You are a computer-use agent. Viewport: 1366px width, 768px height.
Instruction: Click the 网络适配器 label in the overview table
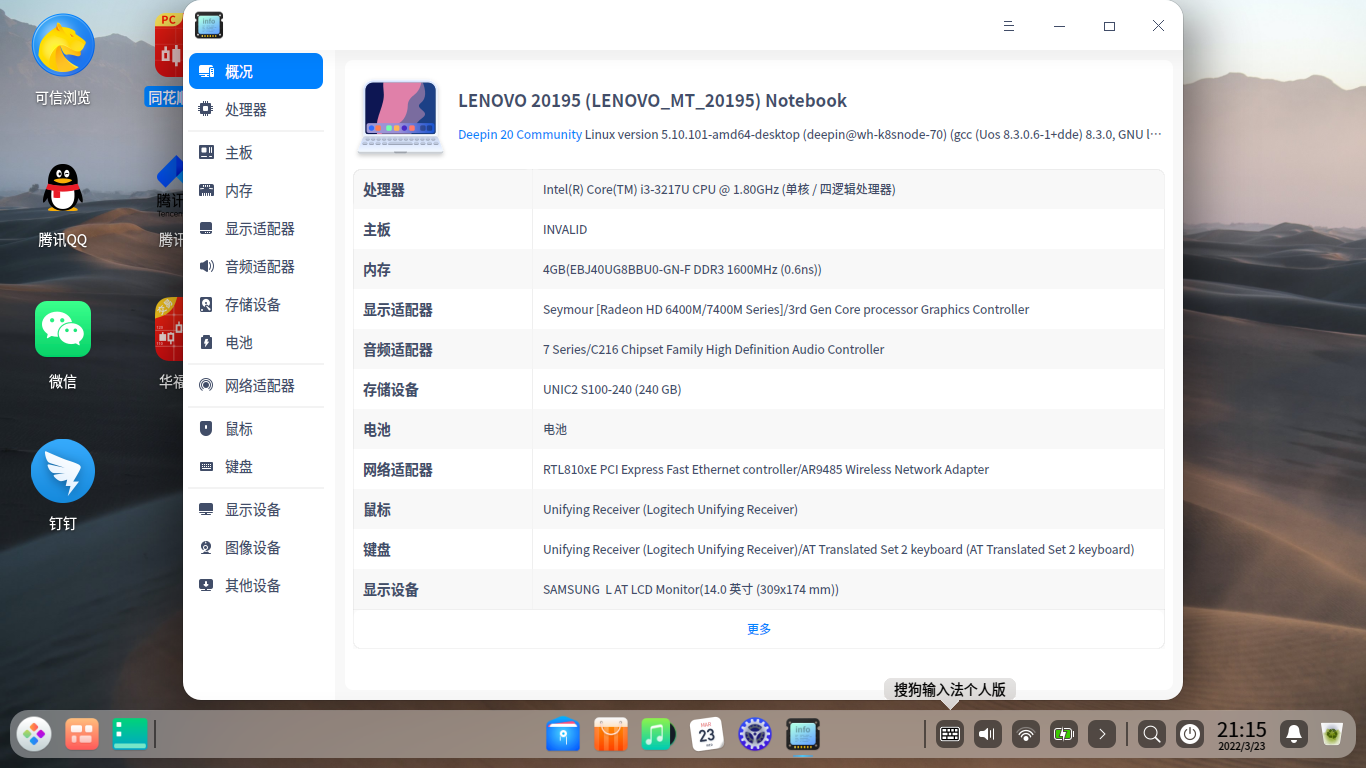pyautogui.click(x=398, y=469)
